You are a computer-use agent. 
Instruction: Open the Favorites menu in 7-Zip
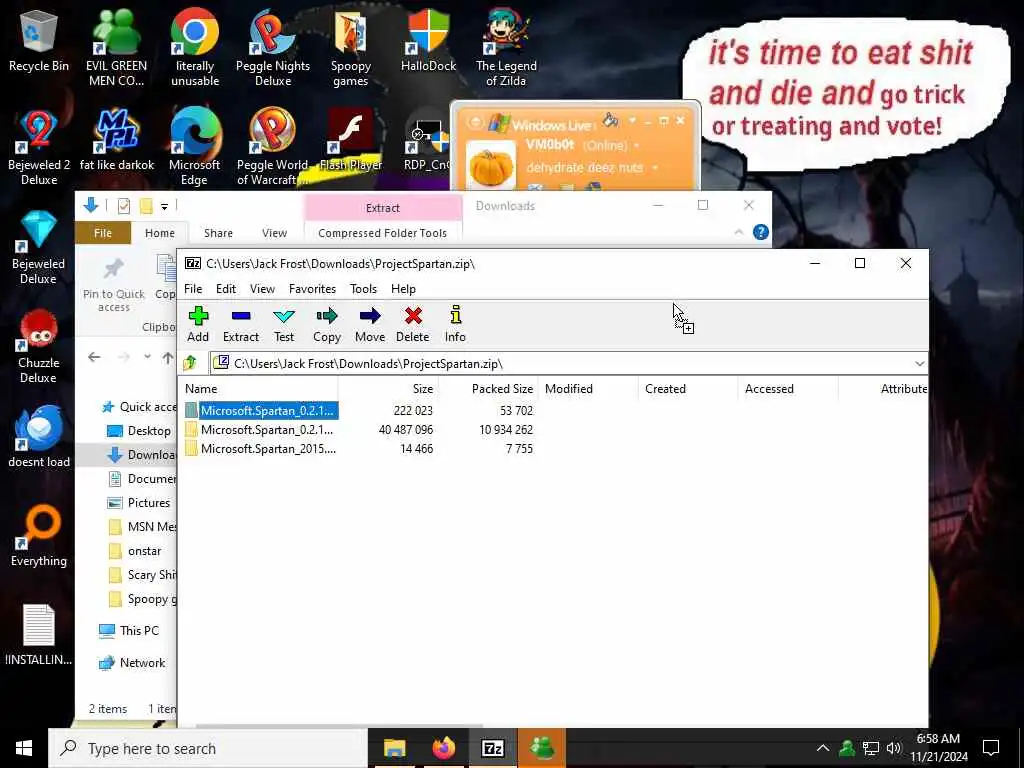click(x=312, y=289)
